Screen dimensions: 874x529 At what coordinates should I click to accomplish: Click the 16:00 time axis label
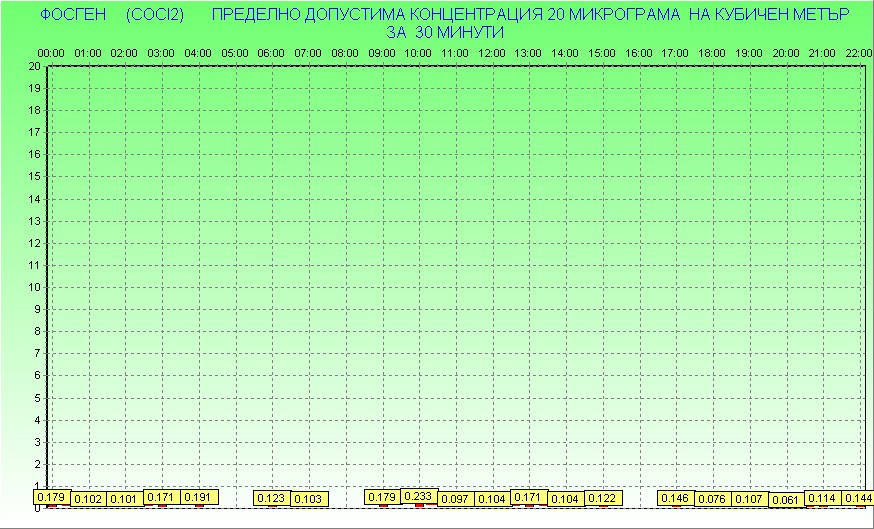point(639,52)
